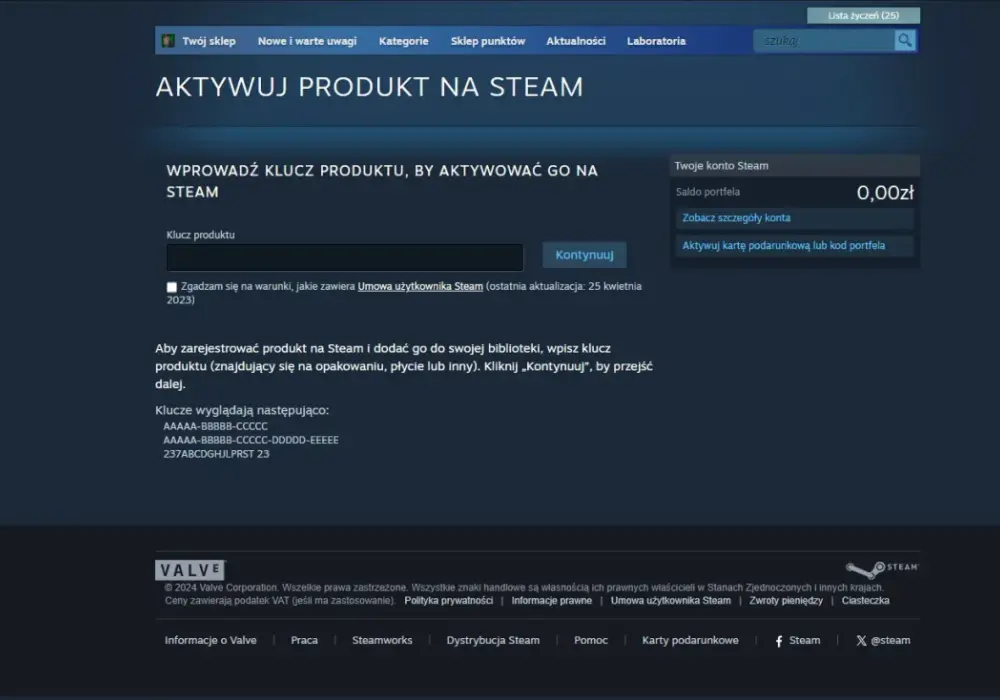
Task: Click the Kontynuuj button
Action: (584, 255)
